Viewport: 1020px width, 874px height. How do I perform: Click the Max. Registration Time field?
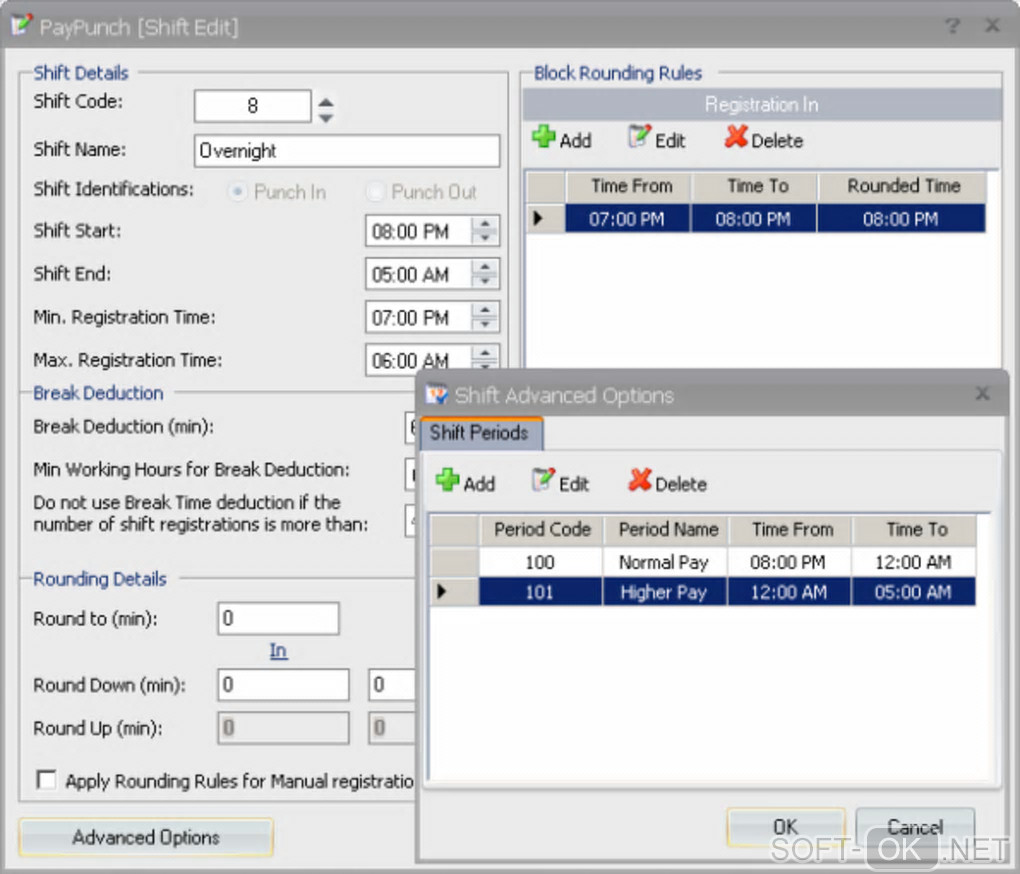(420, 360)
